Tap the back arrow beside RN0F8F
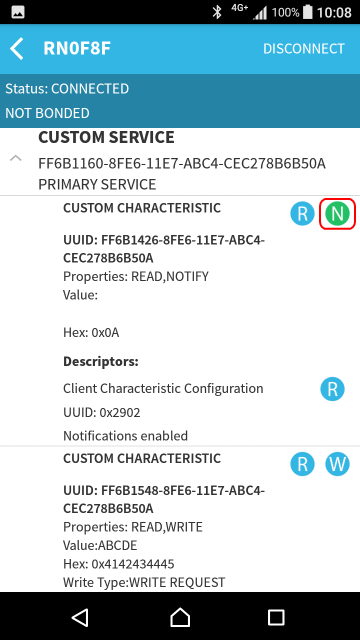The height and width of the screenshot is (640, 360). pyautogui.click(x=17, y=49)
